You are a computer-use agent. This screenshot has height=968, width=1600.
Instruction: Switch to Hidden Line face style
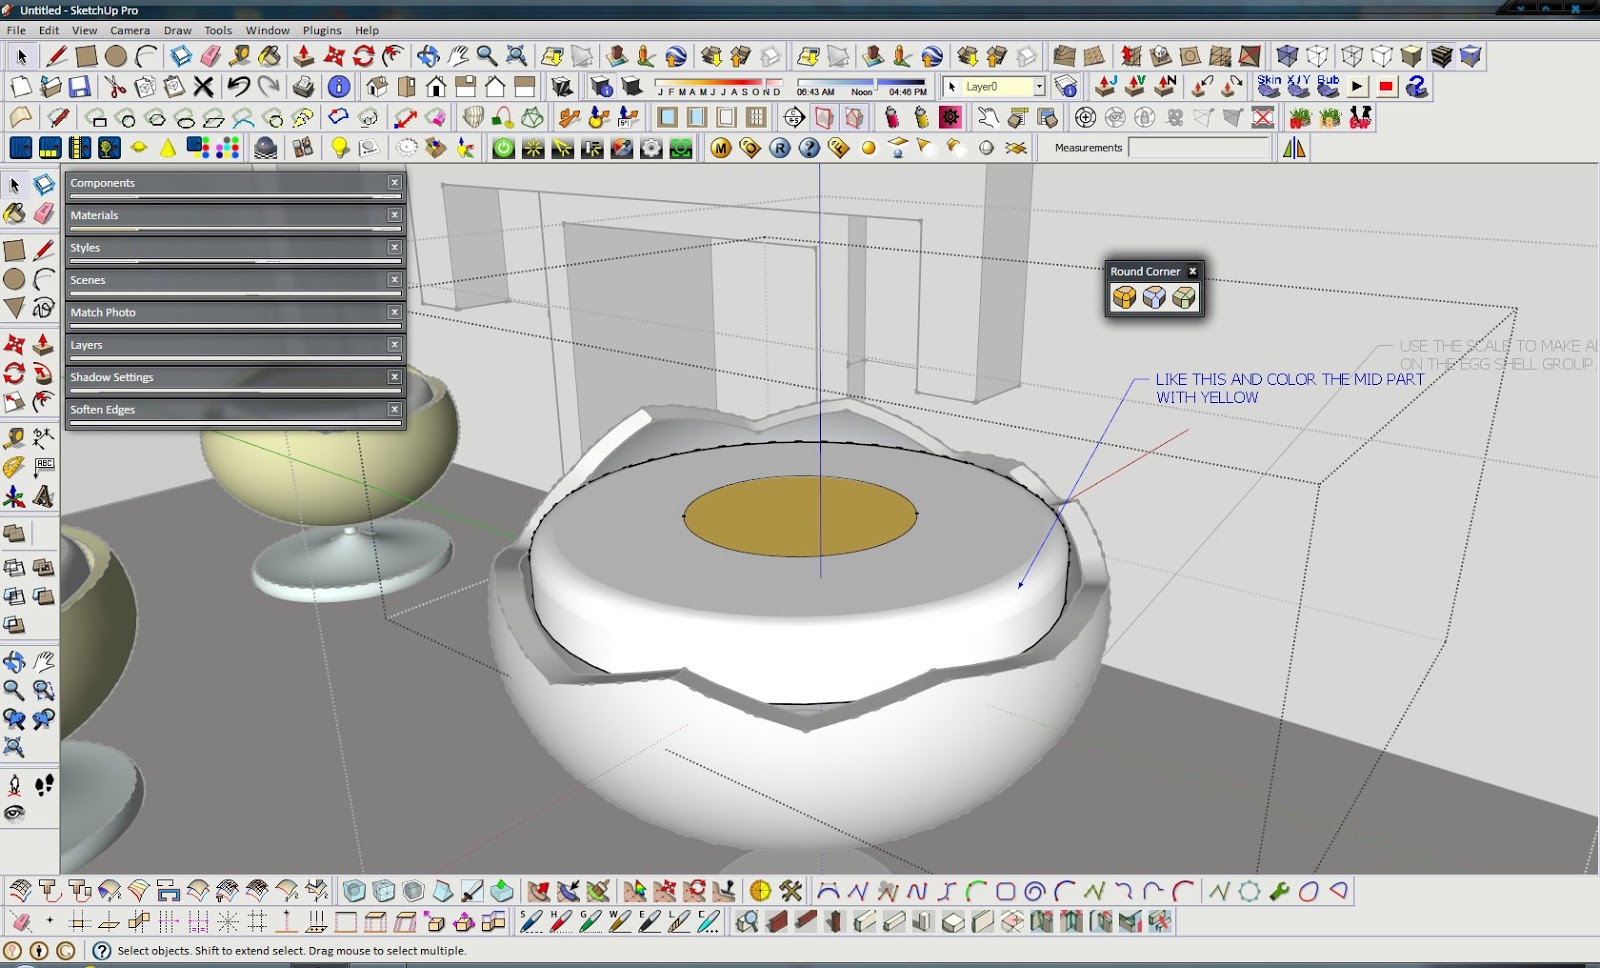click(1382, 56)
